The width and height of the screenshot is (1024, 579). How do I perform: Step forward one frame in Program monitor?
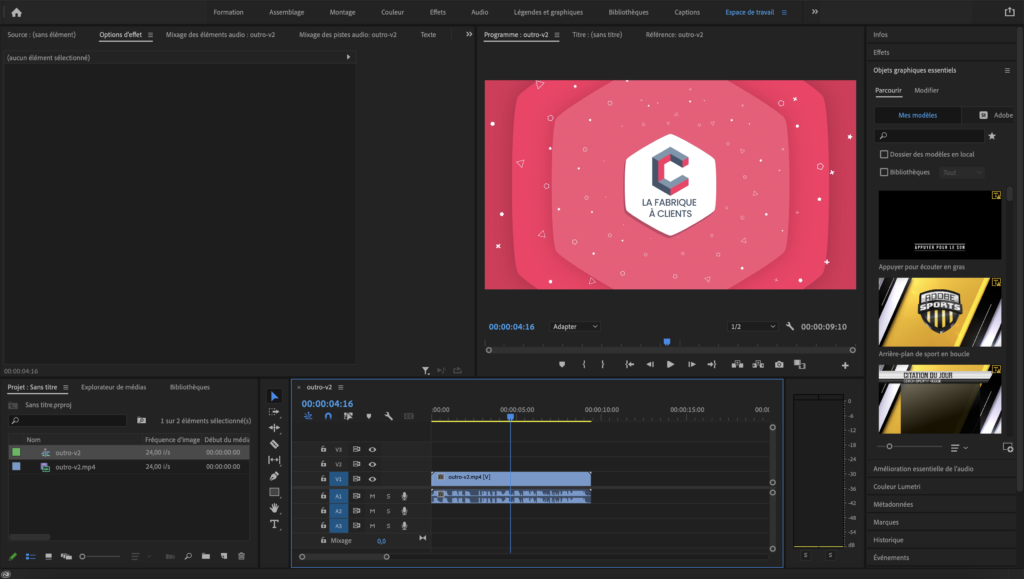(x=691, y=364)
